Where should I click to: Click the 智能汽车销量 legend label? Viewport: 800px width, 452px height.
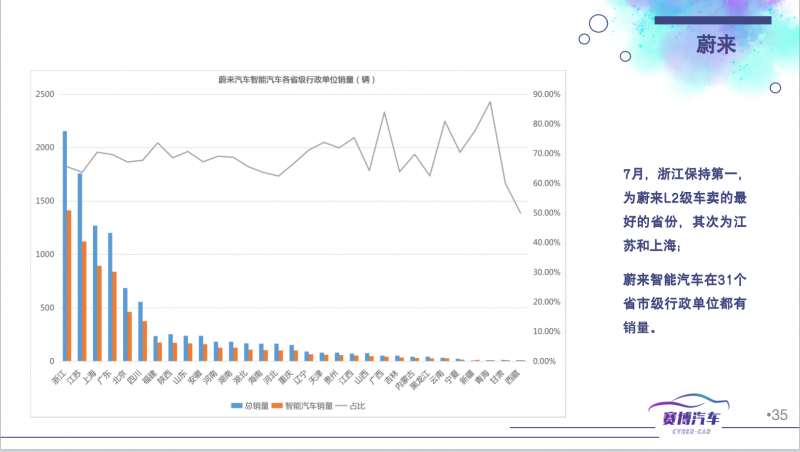coord(309,406)
